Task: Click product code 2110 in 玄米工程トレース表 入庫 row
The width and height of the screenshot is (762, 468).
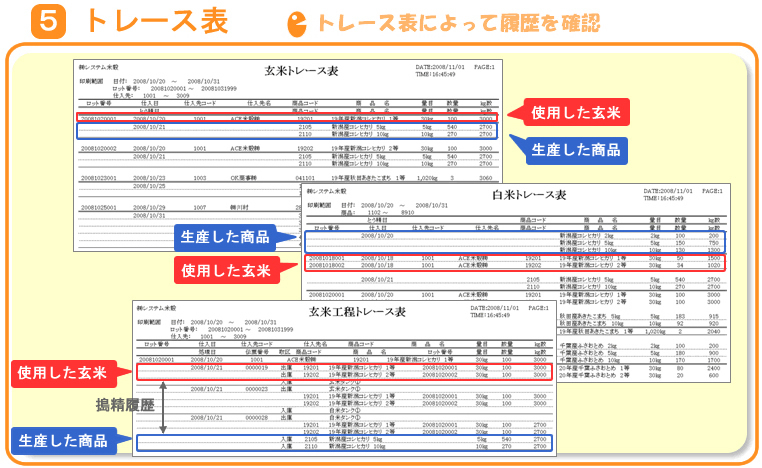Action: click(311, 447)
